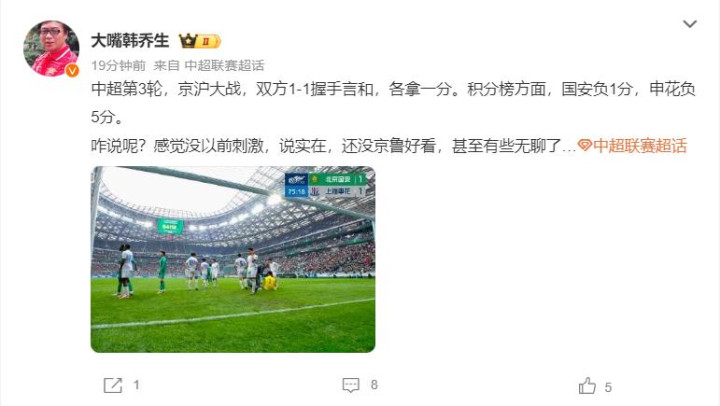Open the 19分钟前 timestamp link
This screenshot has height=406, width=720.
(118, 66)
